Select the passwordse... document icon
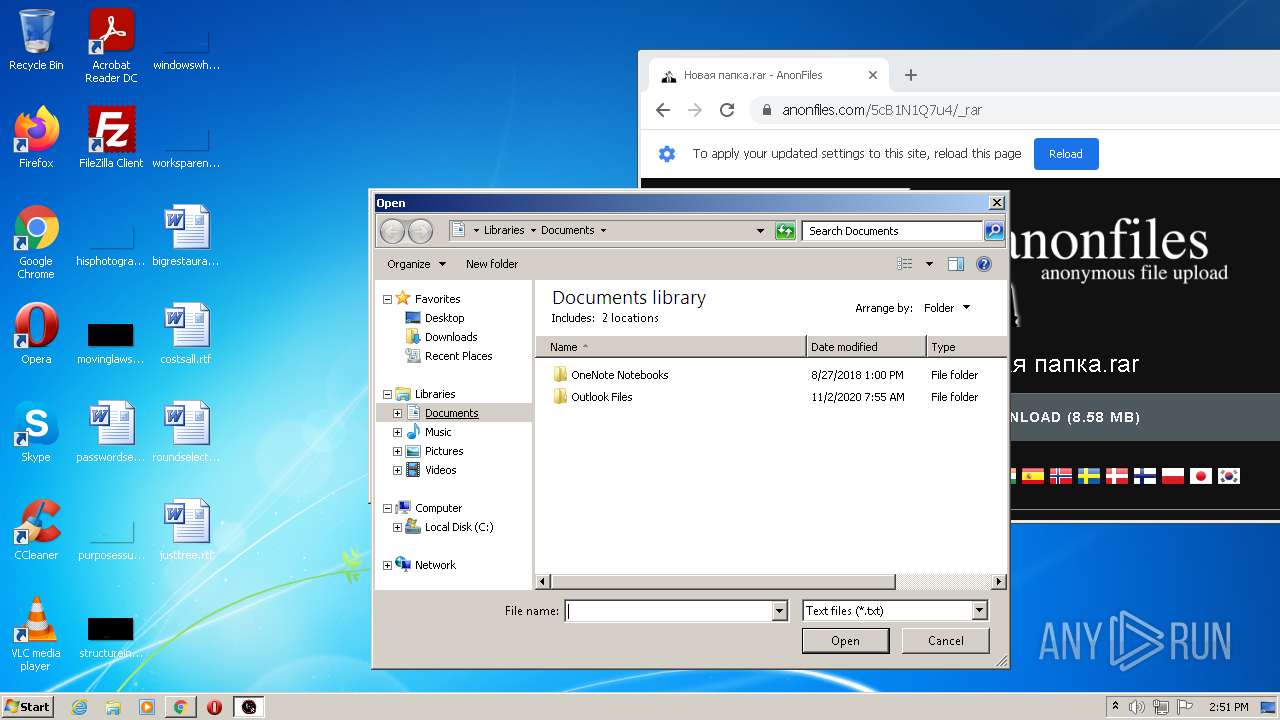 (111, 432)
